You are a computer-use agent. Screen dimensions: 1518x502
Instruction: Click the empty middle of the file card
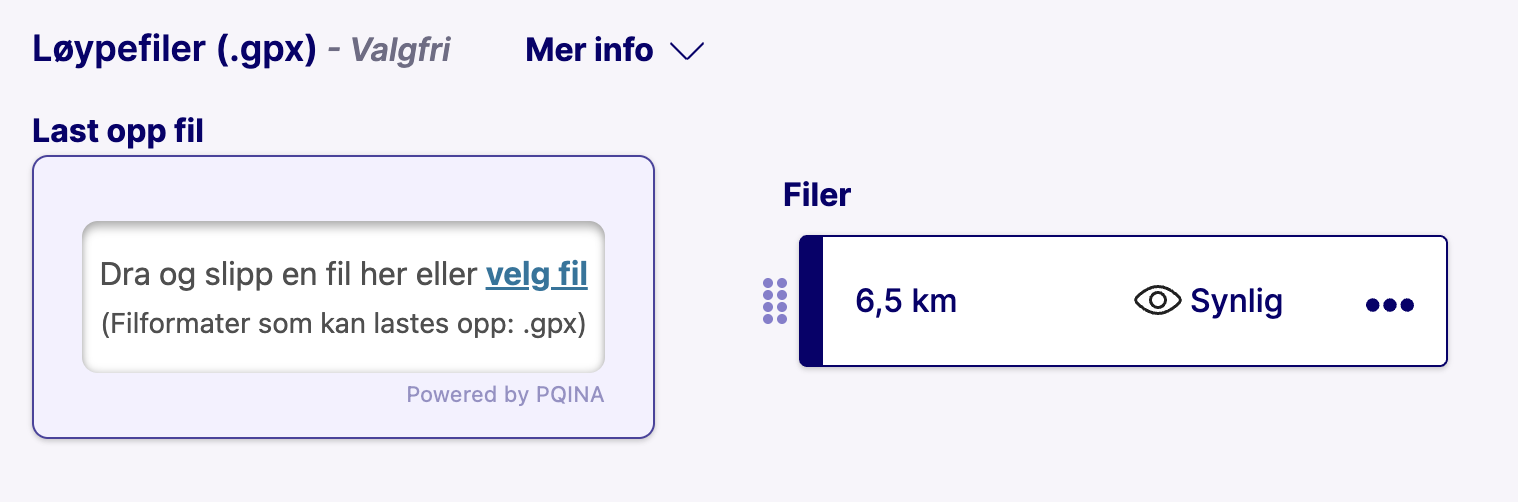click(x=1045, y=301)
